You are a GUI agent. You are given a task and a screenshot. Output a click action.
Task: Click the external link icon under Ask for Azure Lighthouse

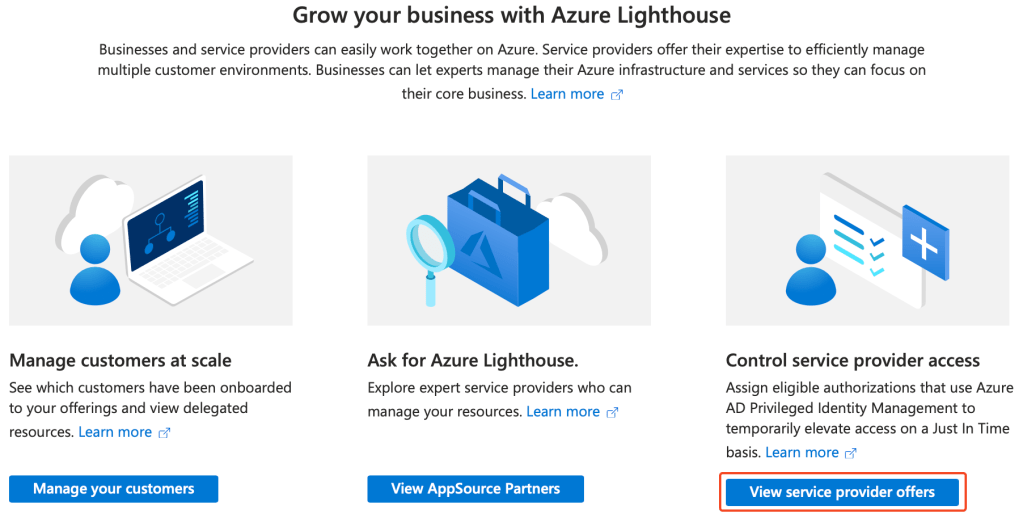tap(613, 412)
